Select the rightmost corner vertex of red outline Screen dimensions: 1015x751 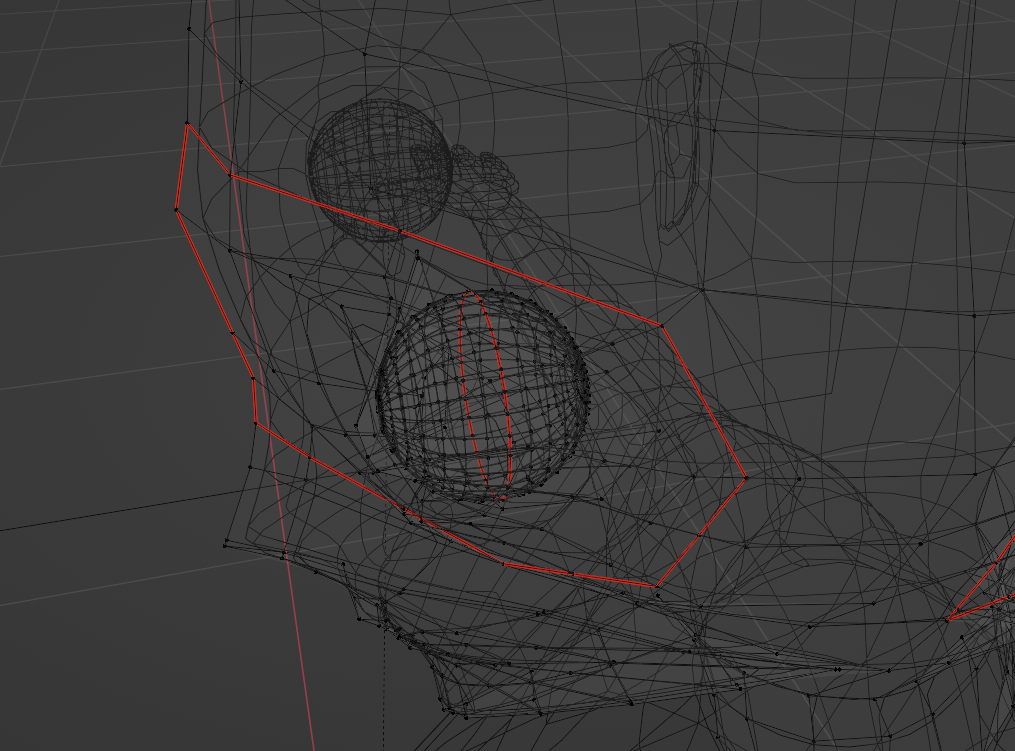745,477
